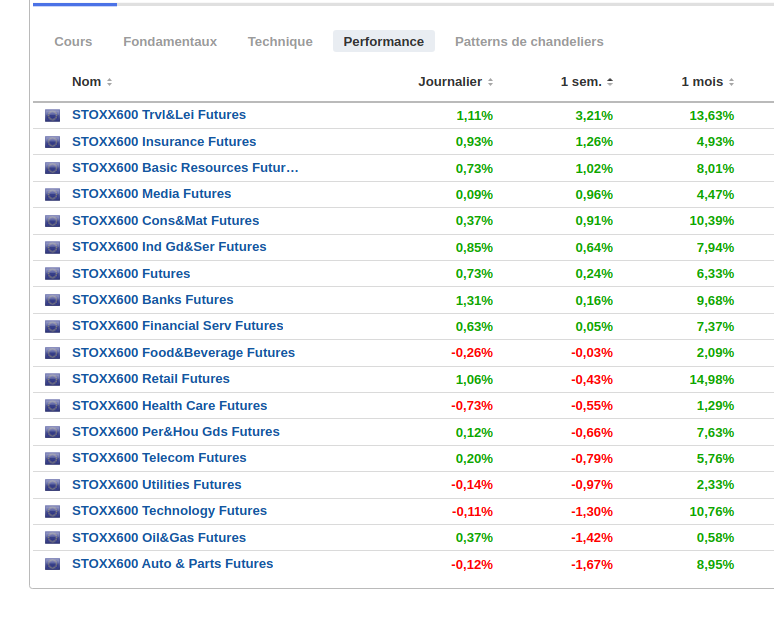Open the Fondamentaux tab
Viewport: 774px width, 623px height.
170,41
